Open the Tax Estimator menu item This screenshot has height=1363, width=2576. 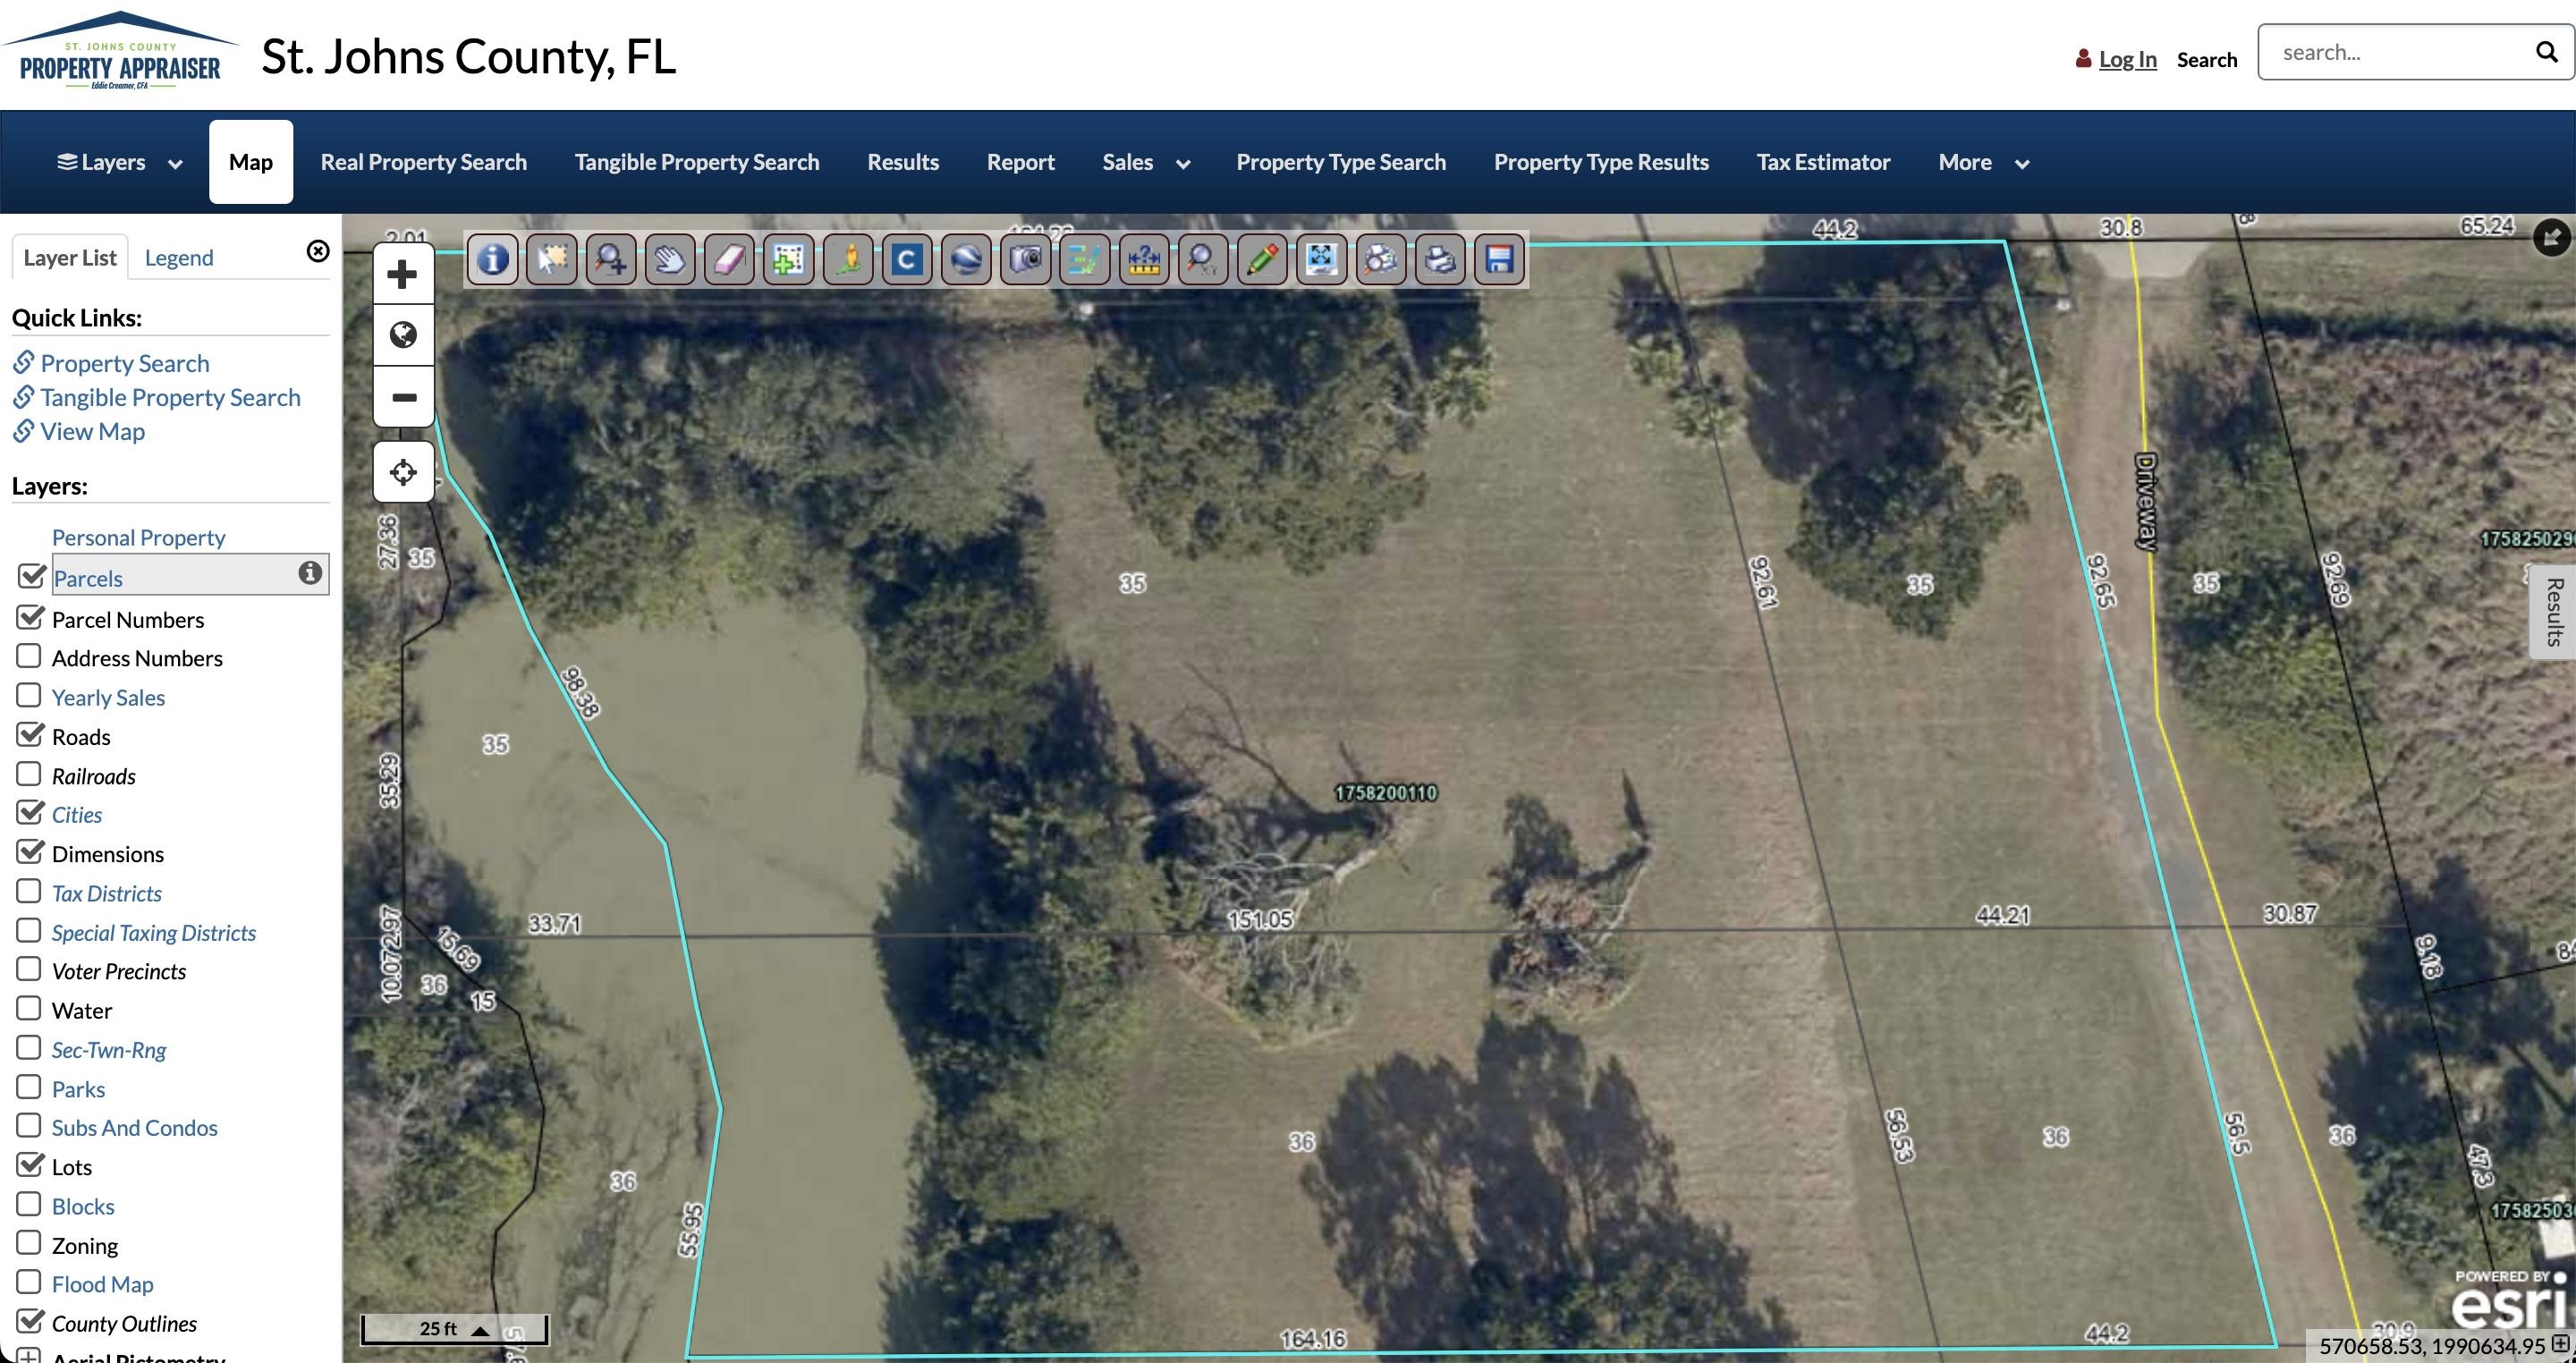pyautogui.click(x=1822, y=163)
